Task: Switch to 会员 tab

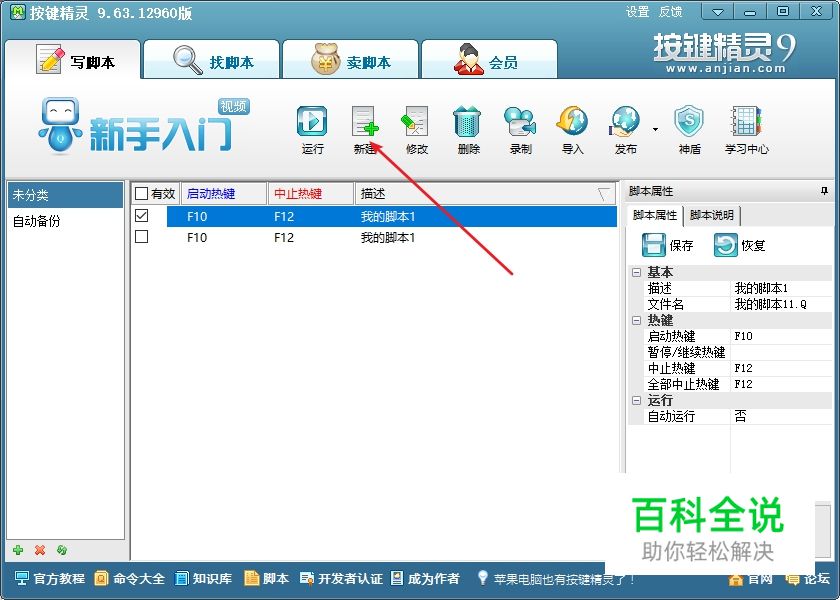Action: coord(489,60)
